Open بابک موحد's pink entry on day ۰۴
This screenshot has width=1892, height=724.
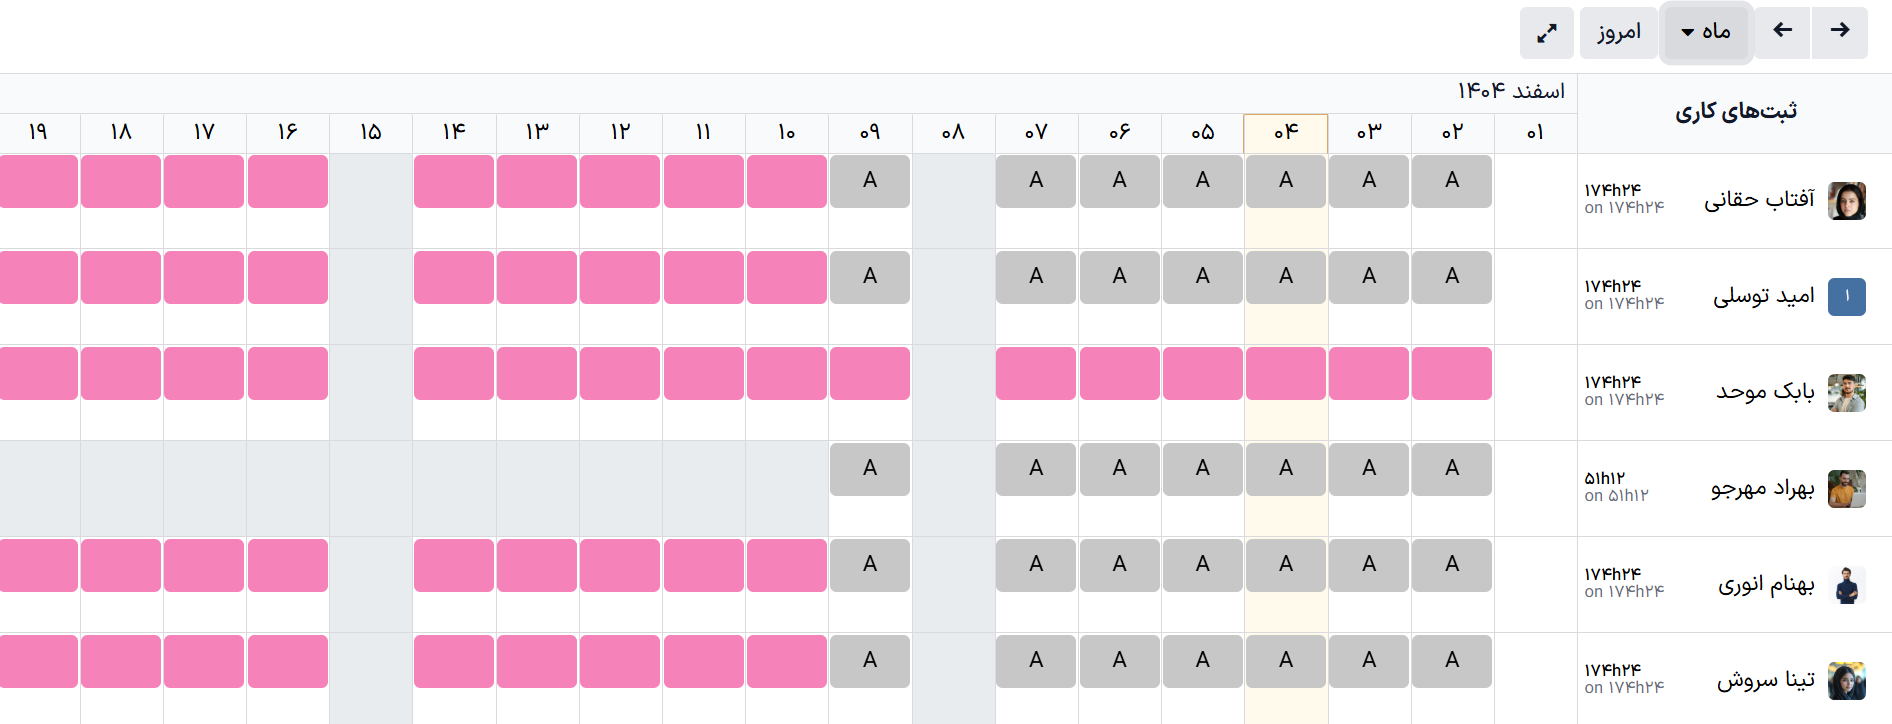pos(1286,373)
